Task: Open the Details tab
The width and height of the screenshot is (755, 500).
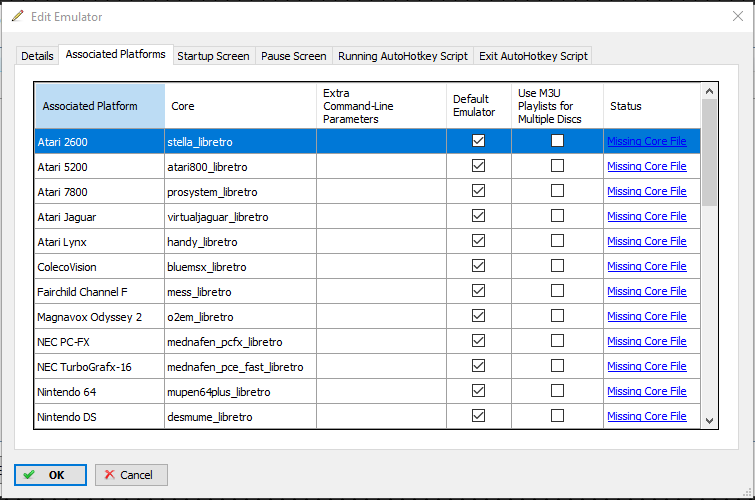Action: pyautogui.click(x=37, y=56)
